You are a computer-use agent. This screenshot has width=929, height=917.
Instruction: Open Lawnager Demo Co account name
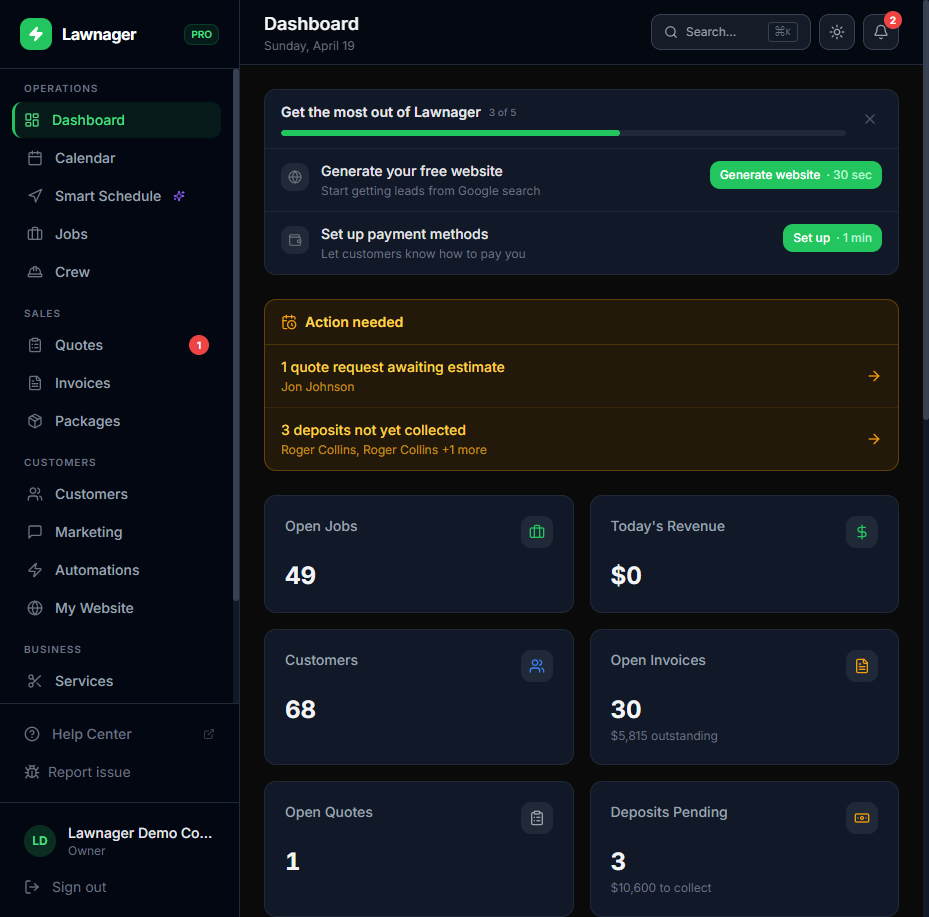point(140,833)
